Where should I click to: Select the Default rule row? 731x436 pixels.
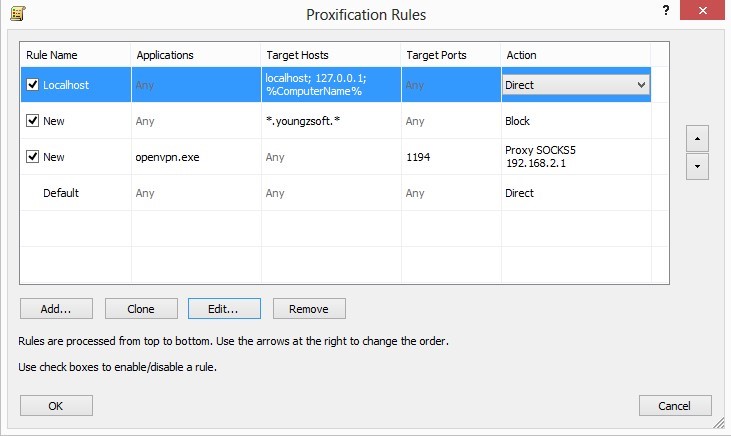click(x=61, y=193)
